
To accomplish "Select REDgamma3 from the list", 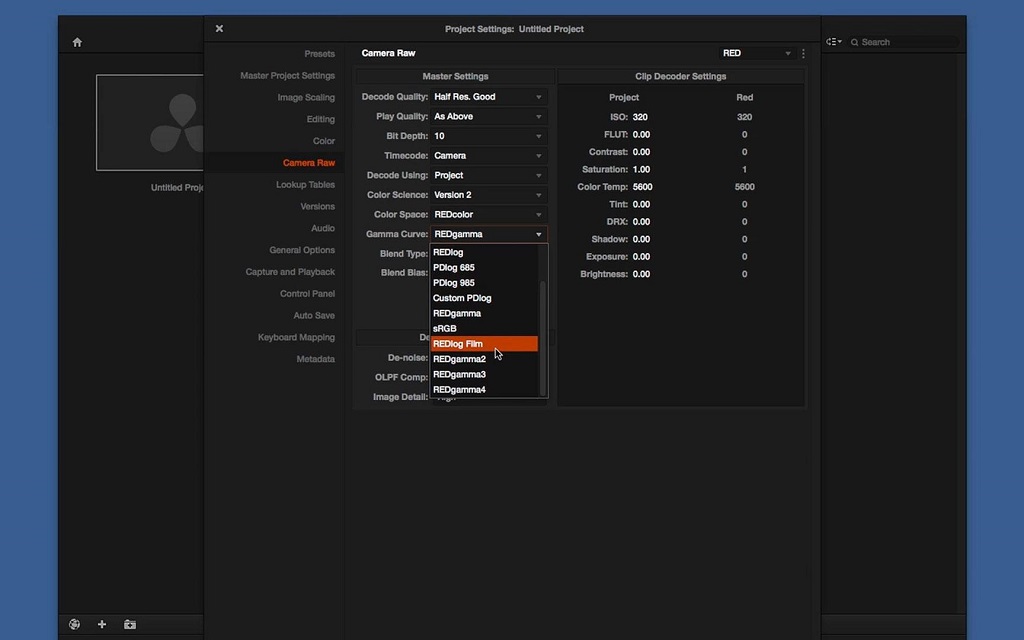I will [x=484, y=374].
